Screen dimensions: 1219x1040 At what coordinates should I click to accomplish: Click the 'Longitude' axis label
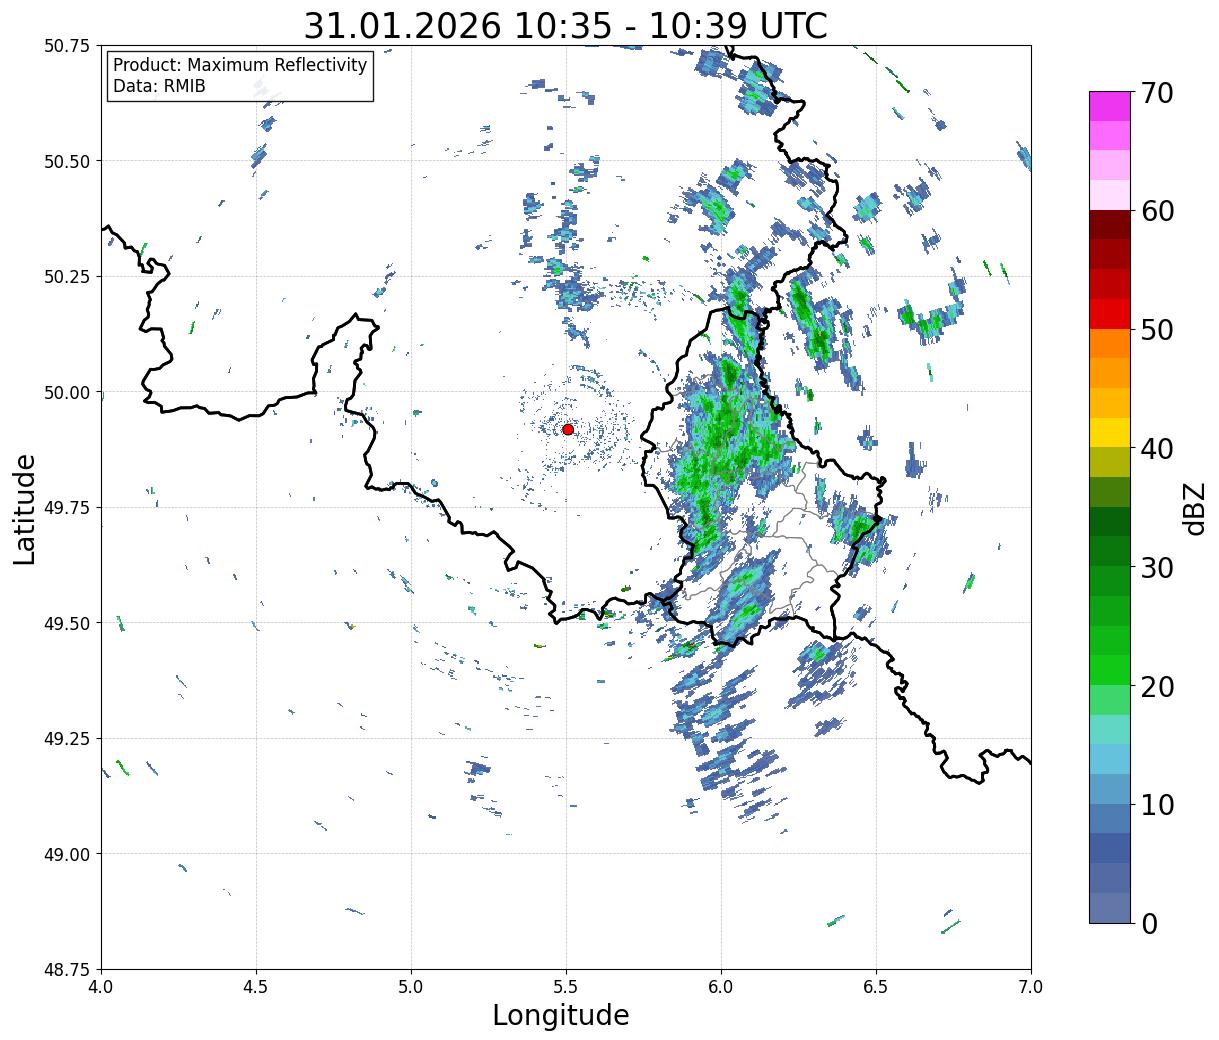click(561, 1015)
